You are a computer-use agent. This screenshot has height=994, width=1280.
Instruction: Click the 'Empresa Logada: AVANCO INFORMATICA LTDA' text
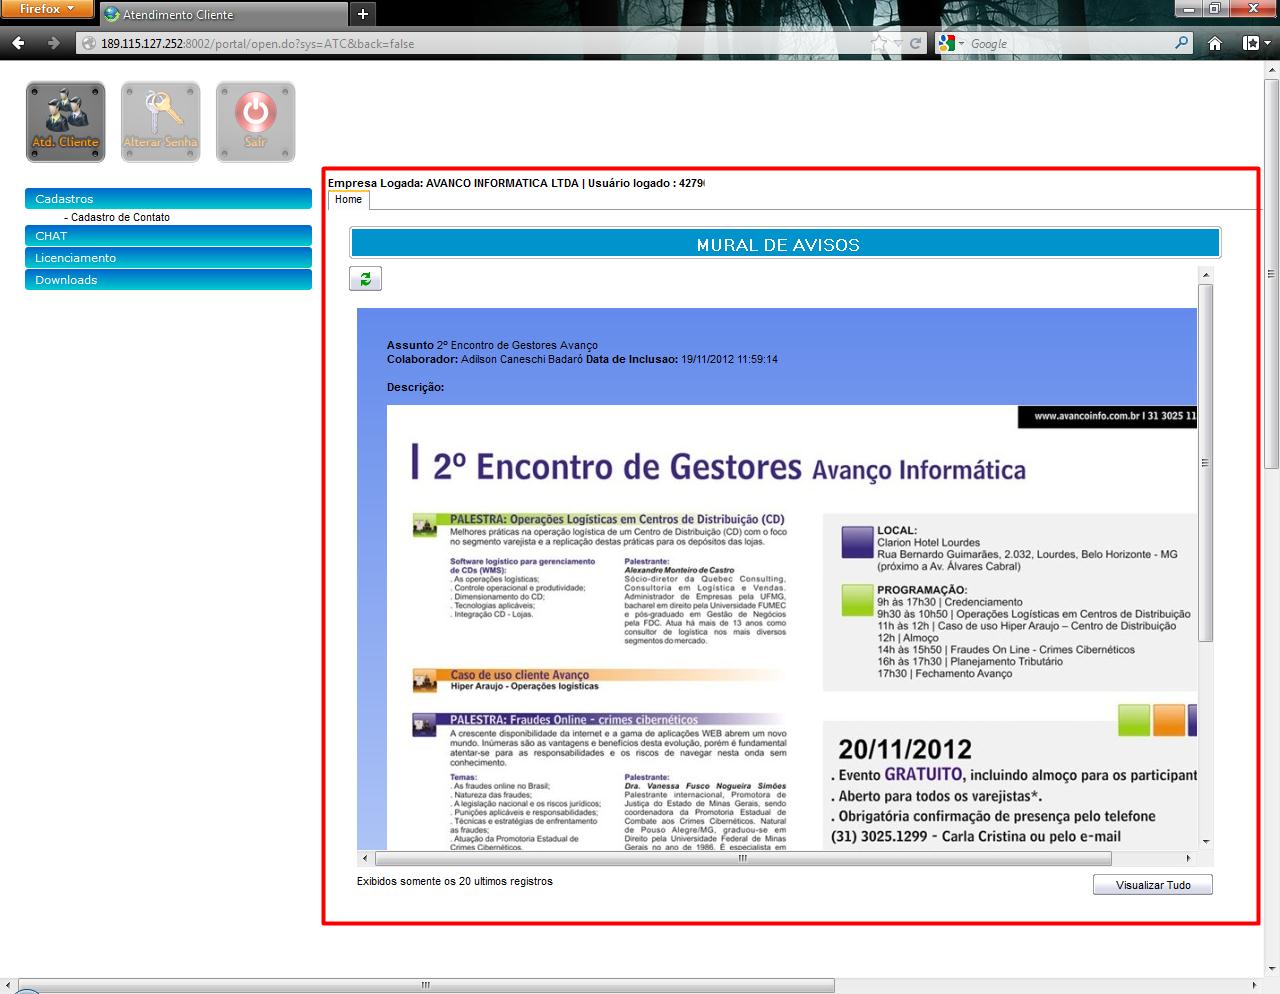[x=453, y=183]
